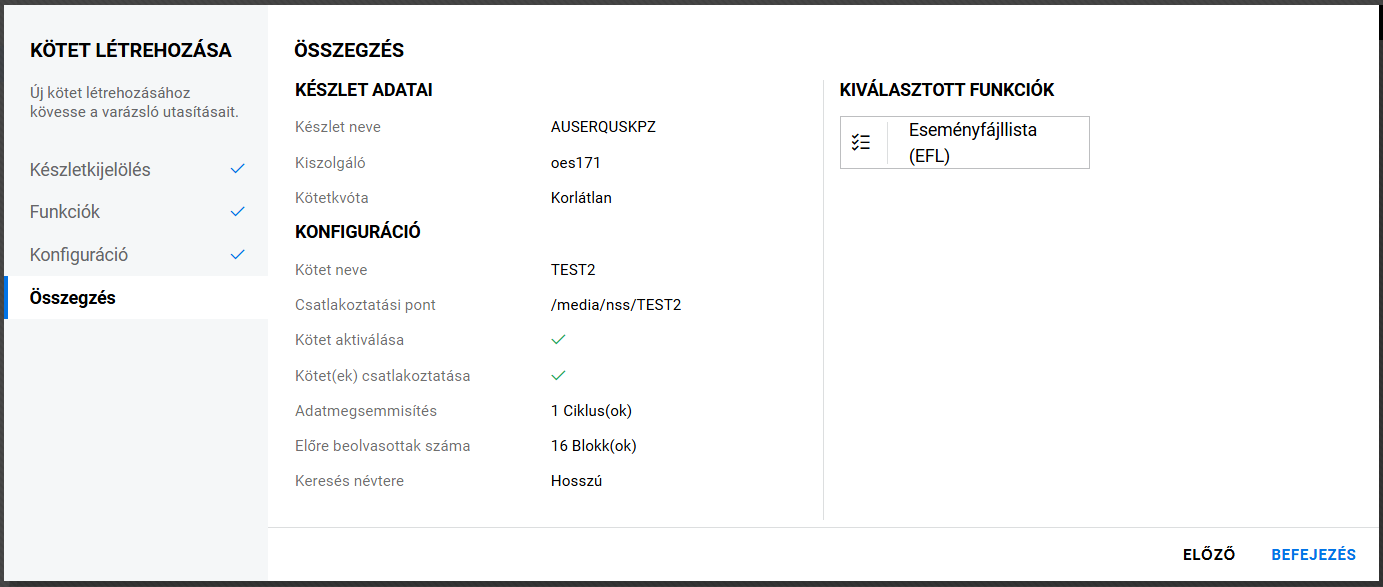Screen dimensions: 1383x587
Task: Switch to the Konfiguráció step
Action: (79, 255)
